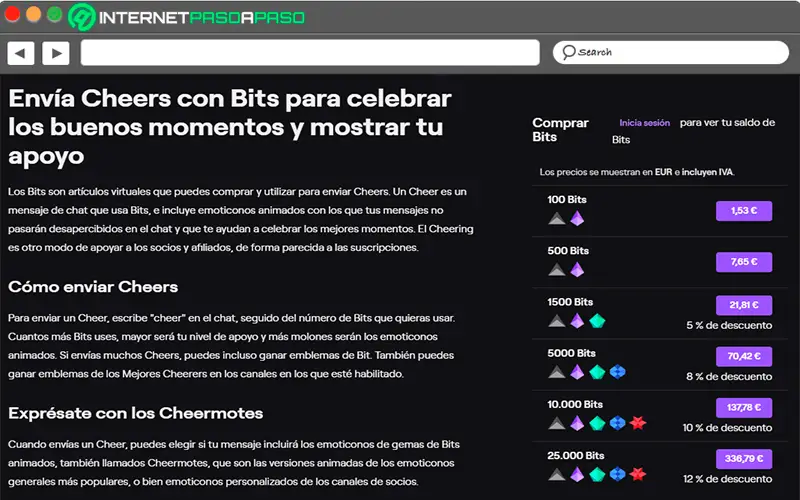
Task: Click the gray gem under 25.000 Bits
Action: 557,474
